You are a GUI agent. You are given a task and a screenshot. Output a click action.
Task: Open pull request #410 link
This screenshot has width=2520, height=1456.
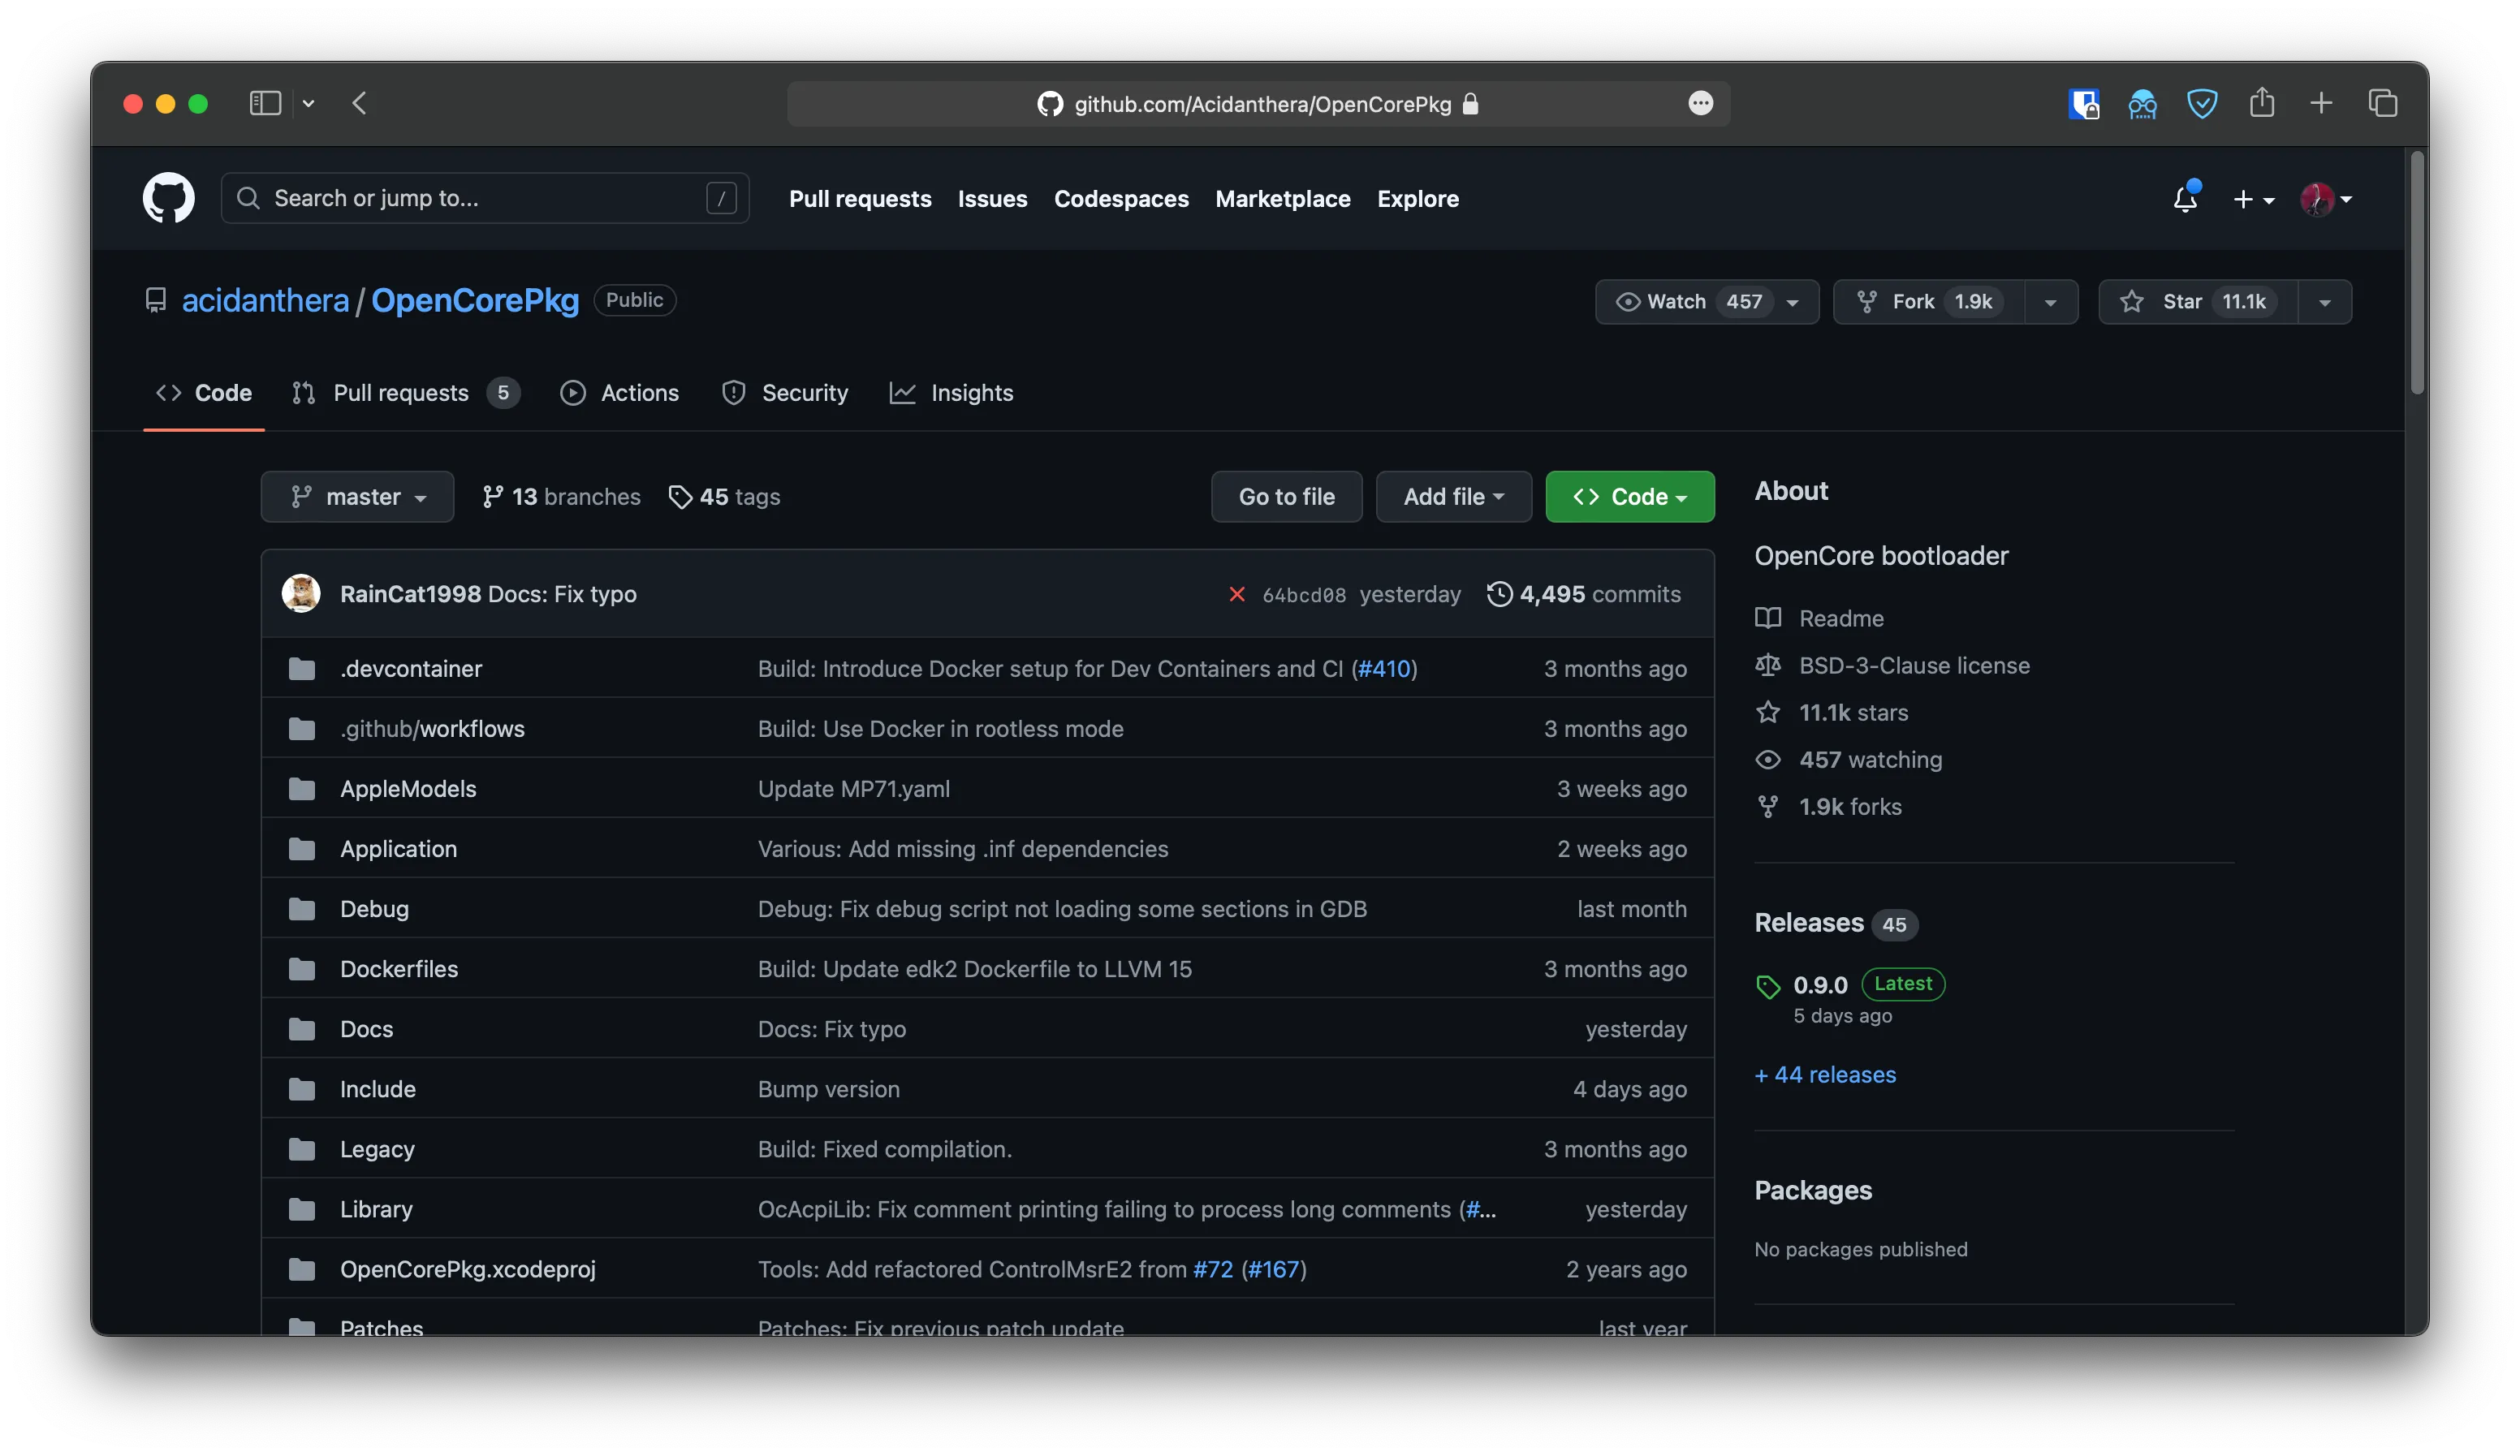tap(1384, 669)
